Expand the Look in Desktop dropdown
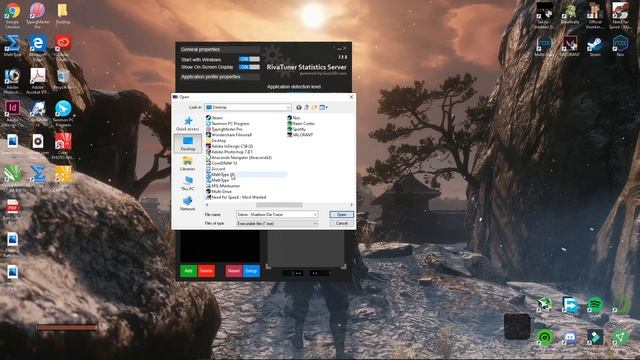640x360 pixels. tap(288, 107)
